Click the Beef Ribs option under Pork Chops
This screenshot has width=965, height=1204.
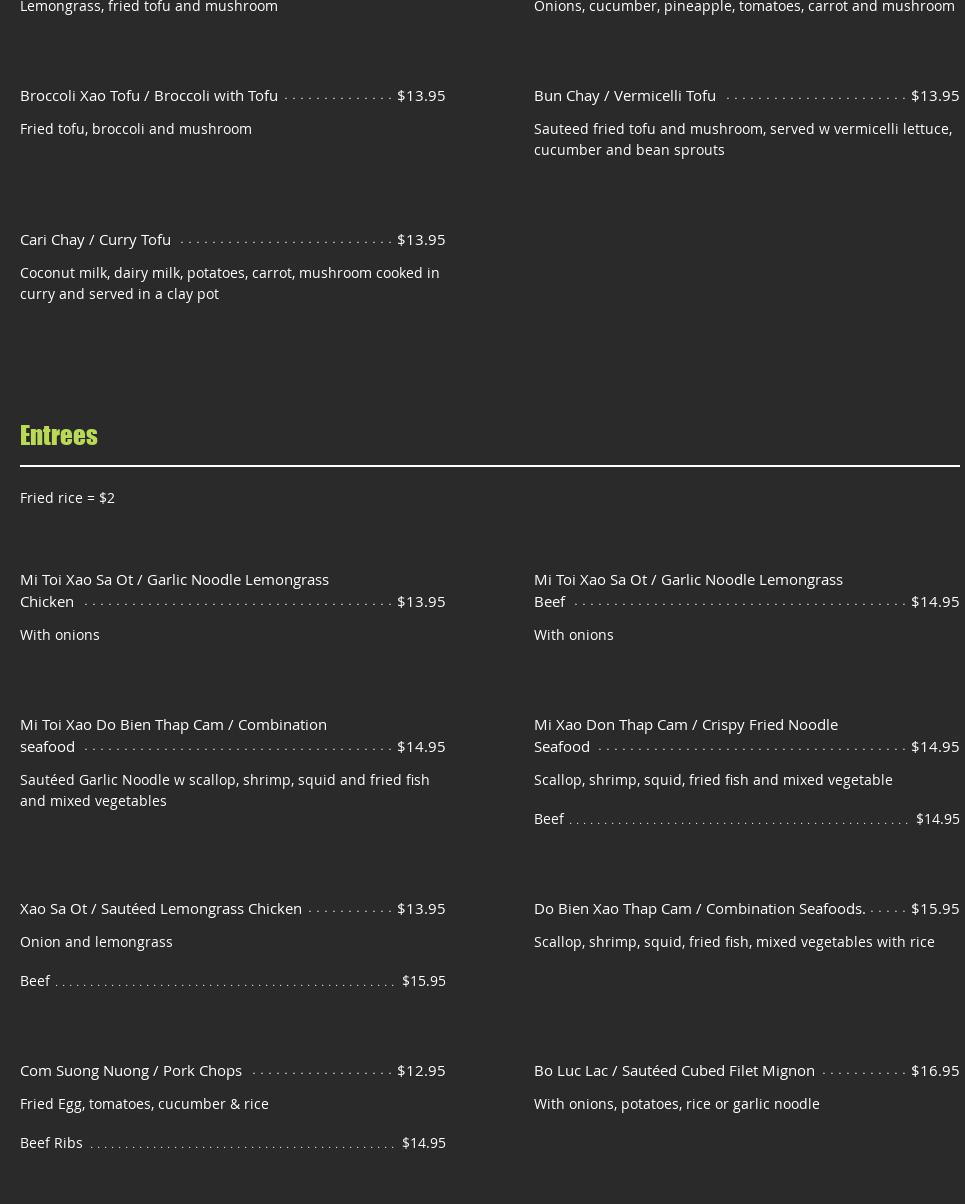click(52, 1142)
